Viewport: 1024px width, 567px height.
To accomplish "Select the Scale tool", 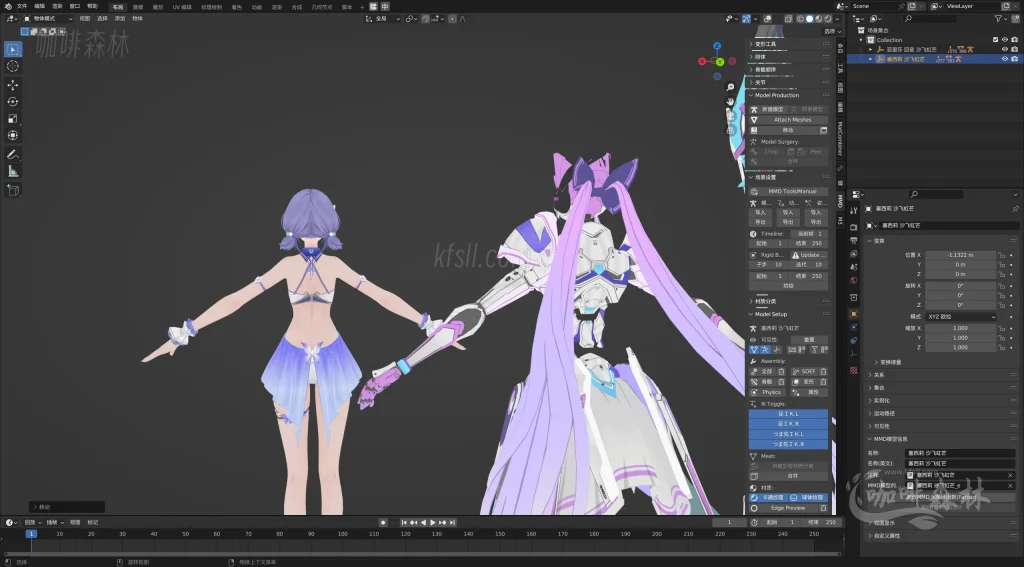I will pos(12,118).
